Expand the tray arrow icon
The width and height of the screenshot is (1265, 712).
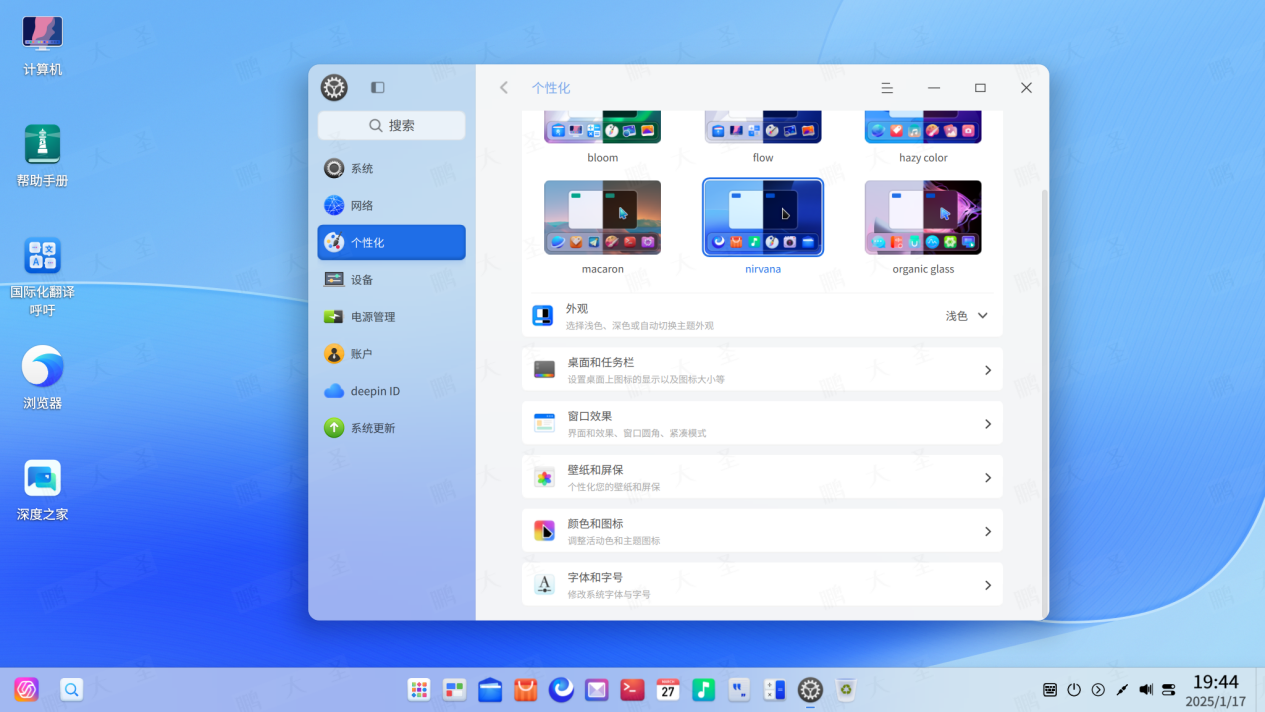pyautogui.click(x=1098, y=690)
